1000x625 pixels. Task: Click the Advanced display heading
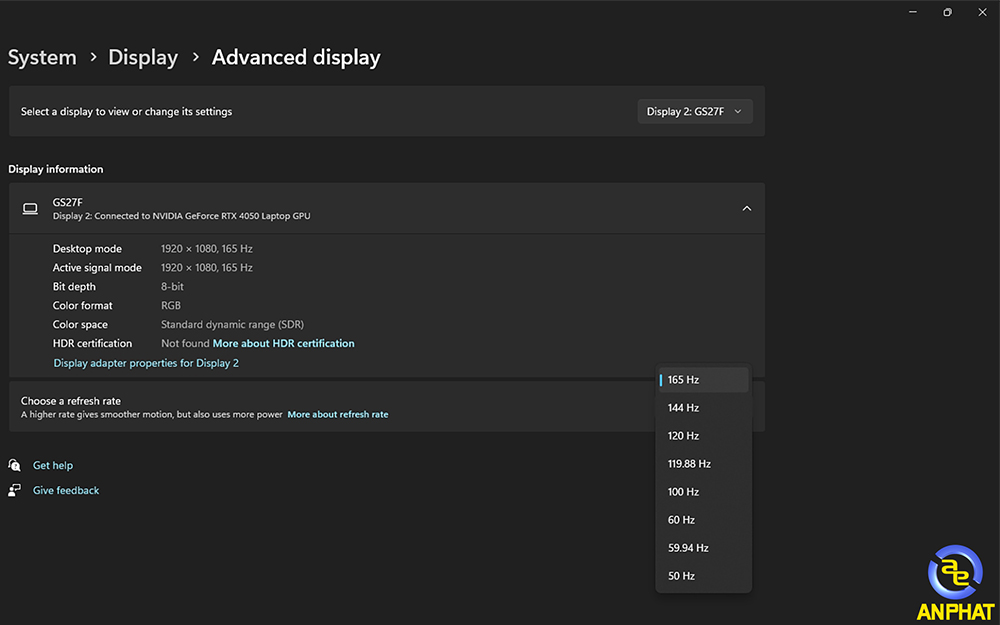296,57
